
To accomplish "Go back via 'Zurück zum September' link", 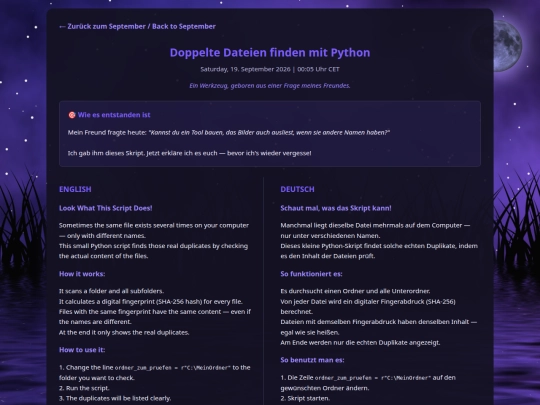I will tap(137, 27).
